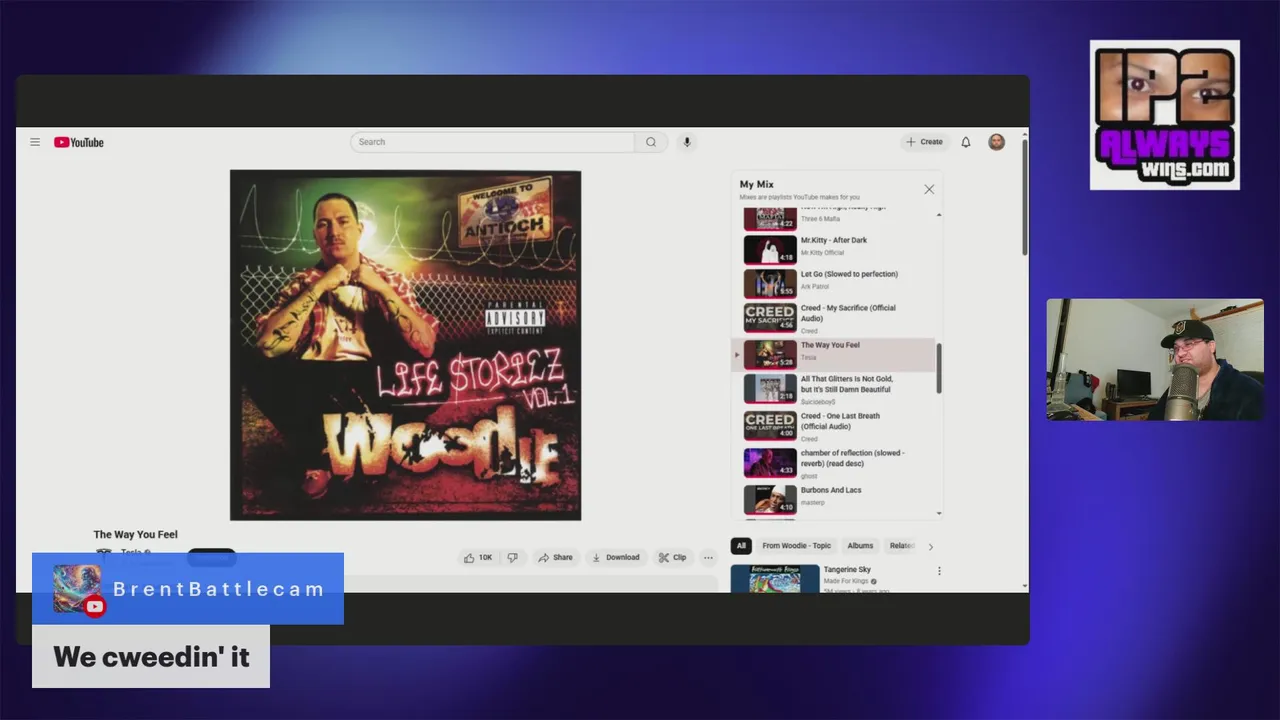
Task: Click the Woodie Life Storiez album video
Action: [x=405, y=345]
